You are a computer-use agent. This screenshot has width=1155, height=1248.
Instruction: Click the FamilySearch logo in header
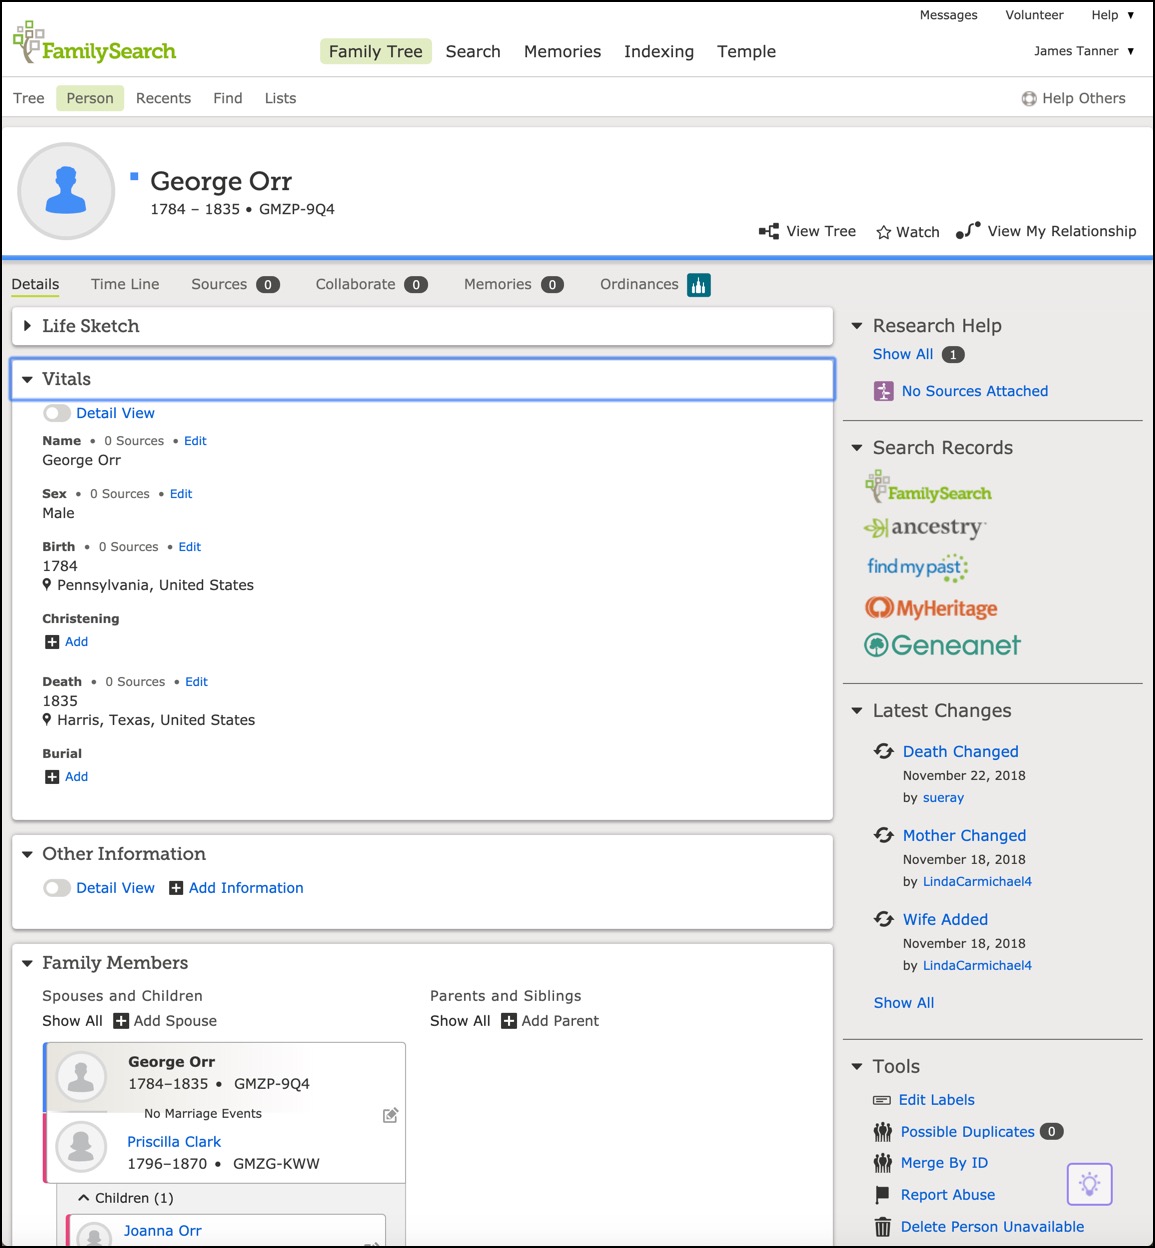click(94, 43)
